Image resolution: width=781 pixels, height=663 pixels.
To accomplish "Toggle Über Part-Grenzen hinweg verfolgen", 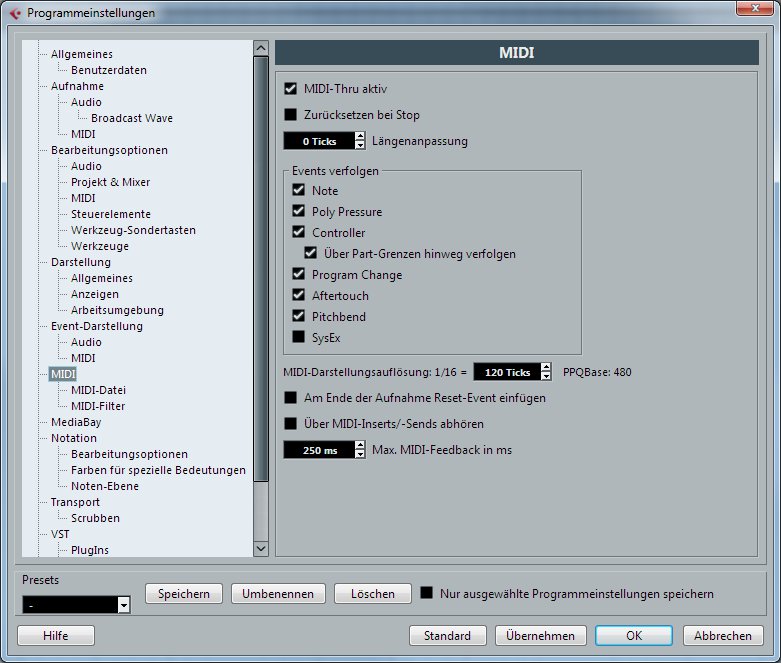I will pos(310,253).
